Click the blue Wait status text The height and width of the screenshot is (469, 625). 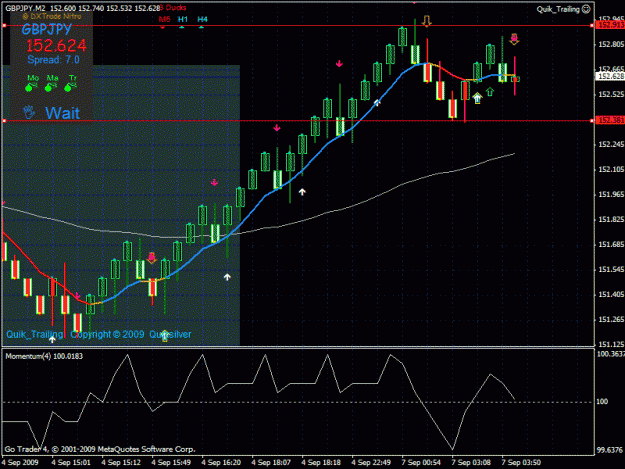click(x=62, y=113)
